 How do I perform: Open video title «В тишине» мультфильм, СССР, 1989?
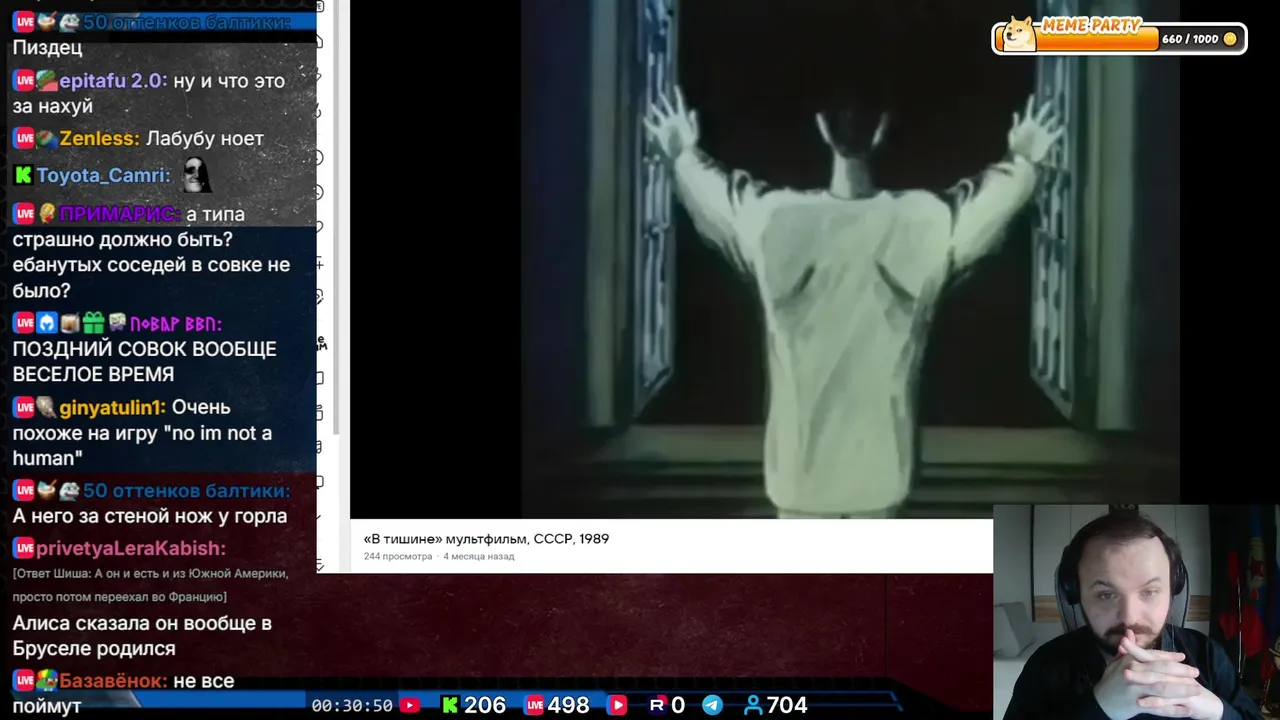(486, 539)
